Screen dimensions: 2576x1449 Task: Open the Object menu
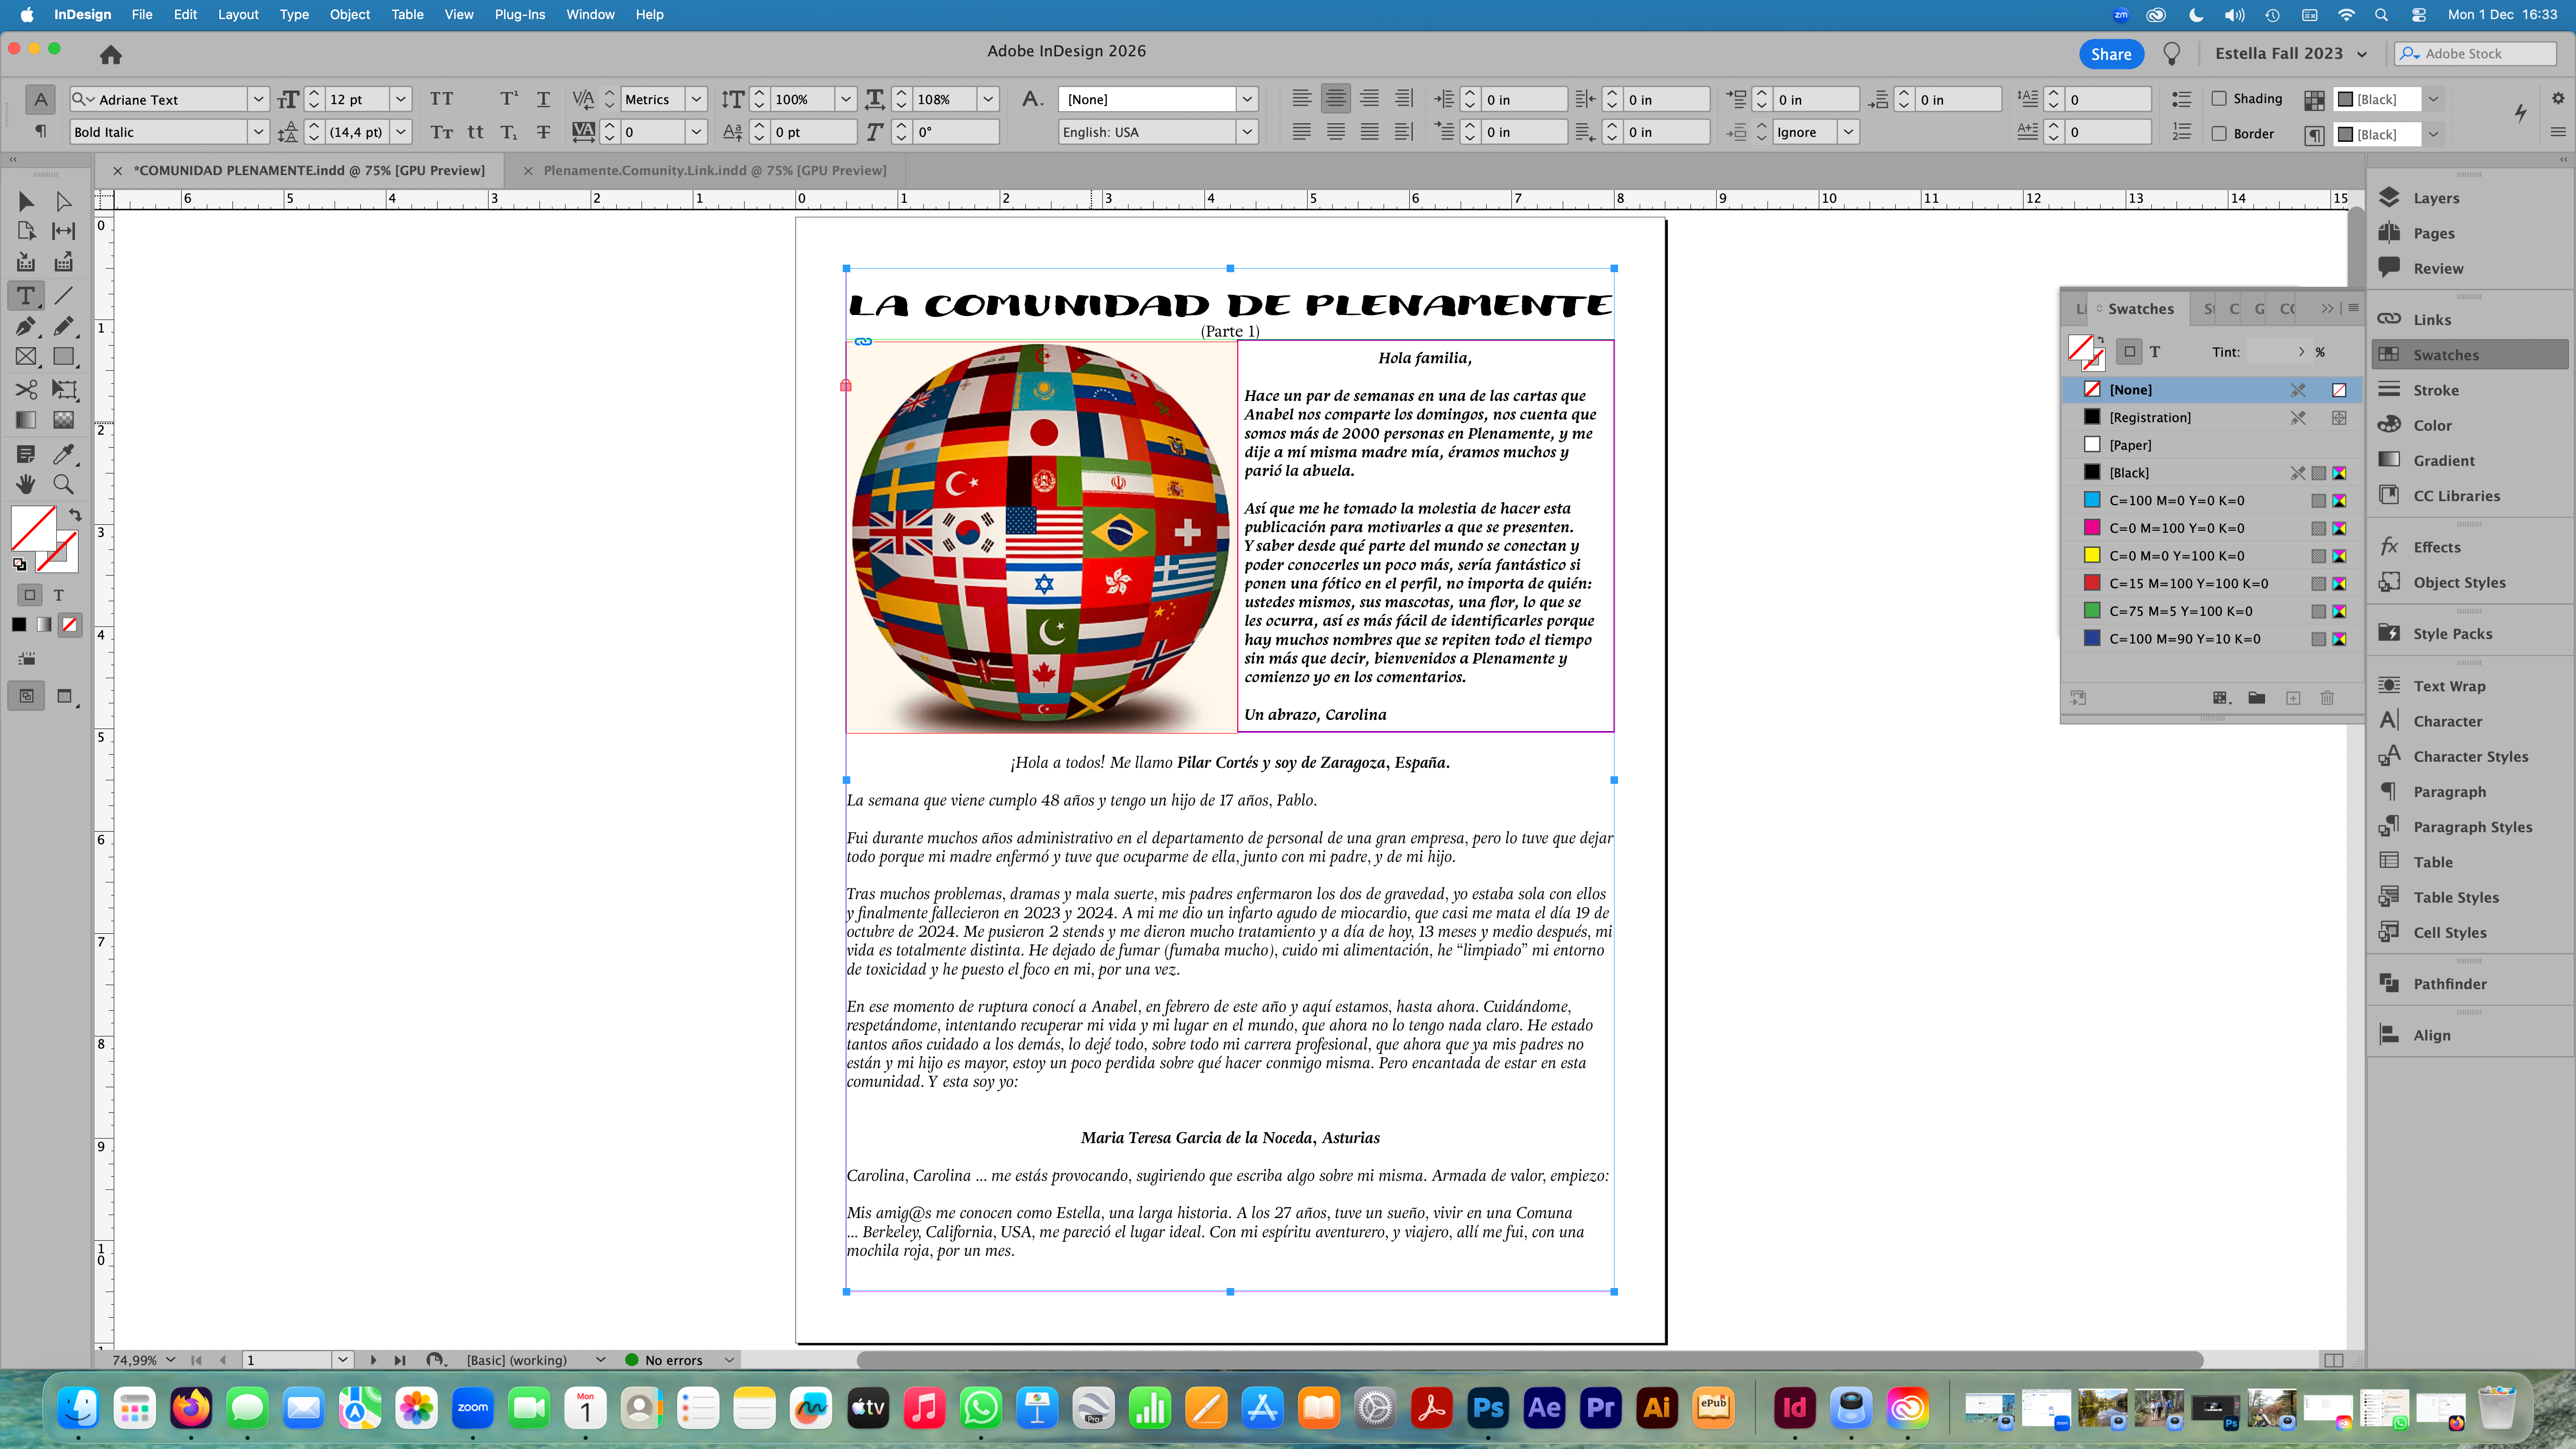coord(349,14)
